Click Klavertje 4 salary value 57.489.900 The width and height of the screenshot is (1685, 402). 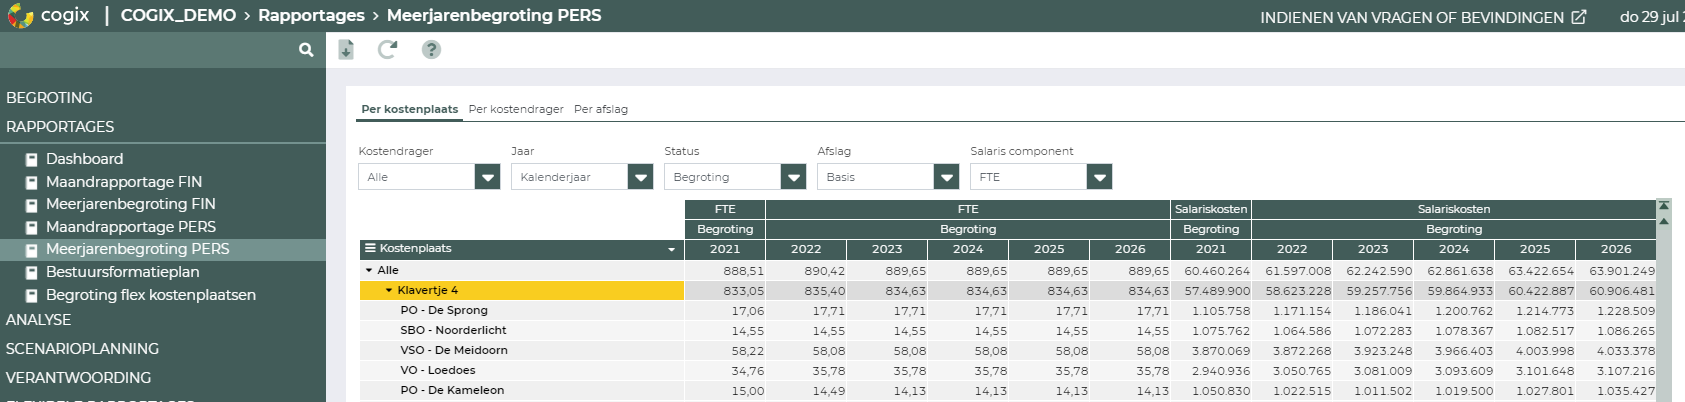(1217, 291)
